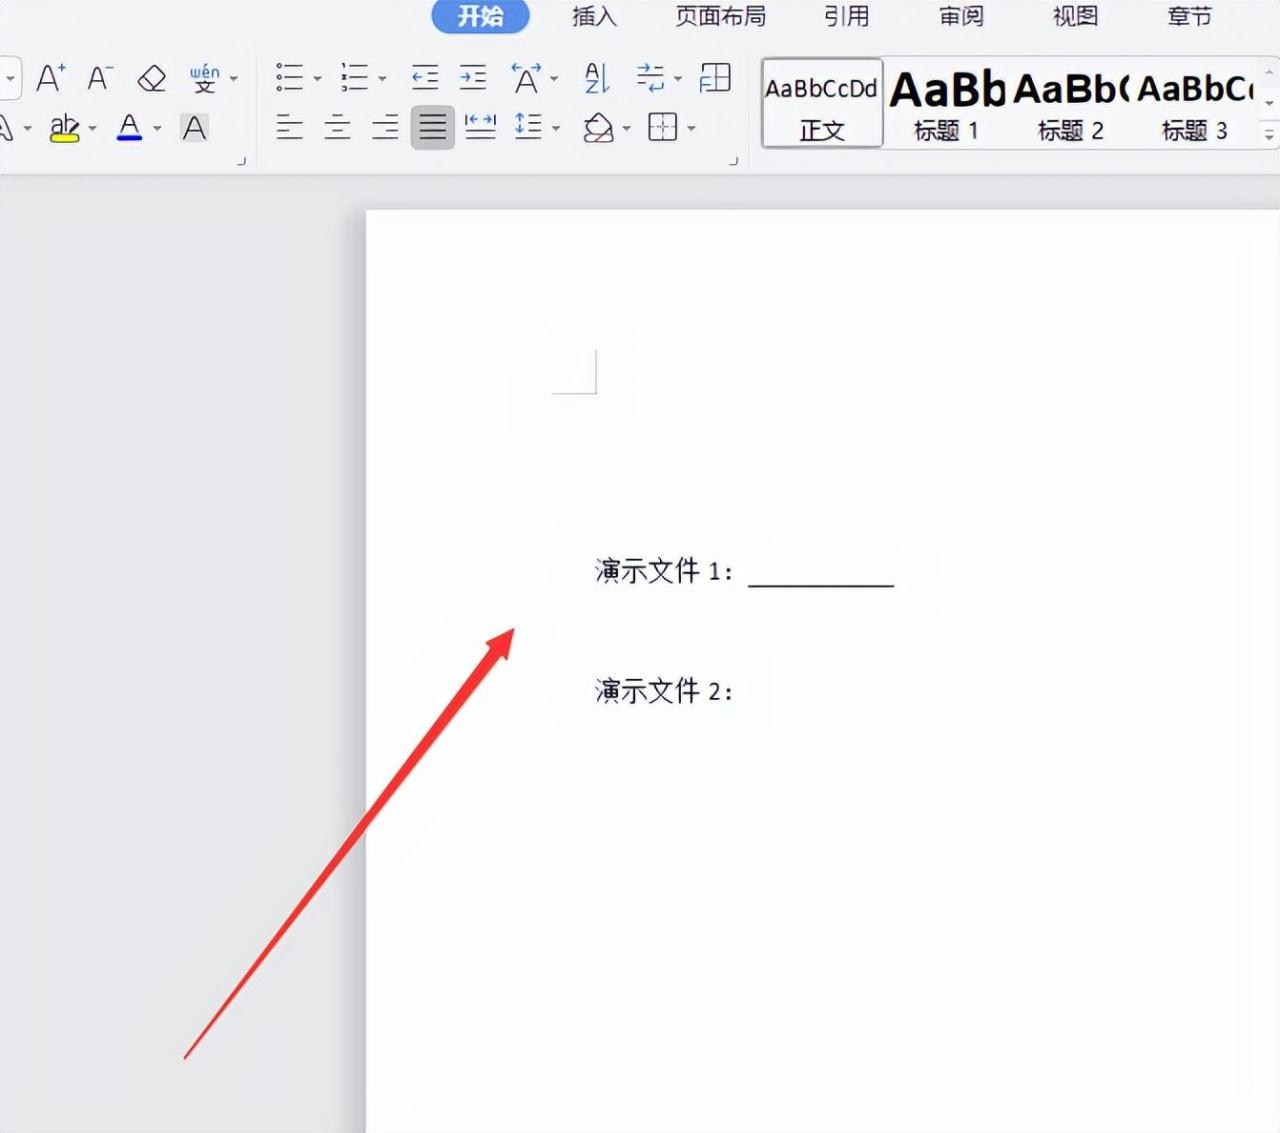This screenshot has height=1133, width=1280.
Task: Open the paragraph settings dialog launcher
Action: pyautogui.click(x=733, y=161)
